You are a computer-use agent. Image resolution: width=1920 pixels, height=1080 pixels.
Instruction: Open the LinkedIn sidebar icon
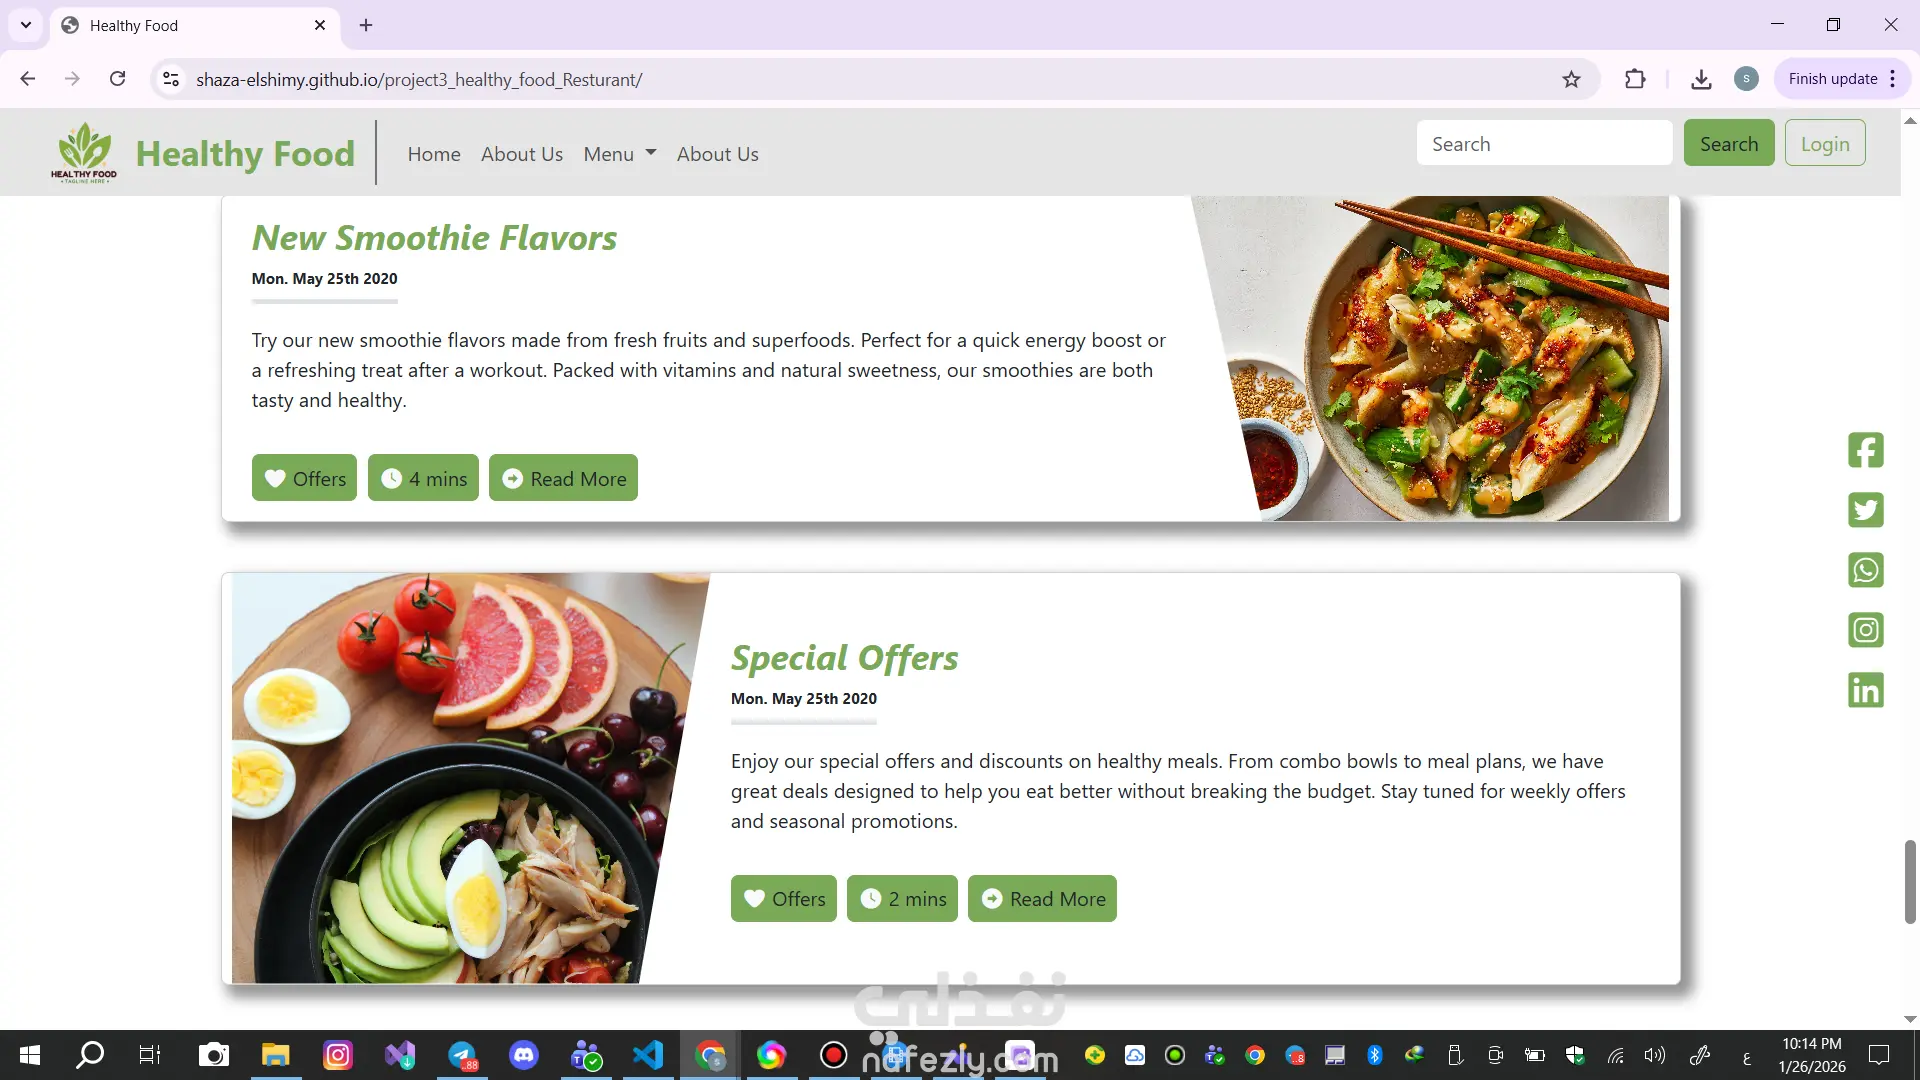1865,690
